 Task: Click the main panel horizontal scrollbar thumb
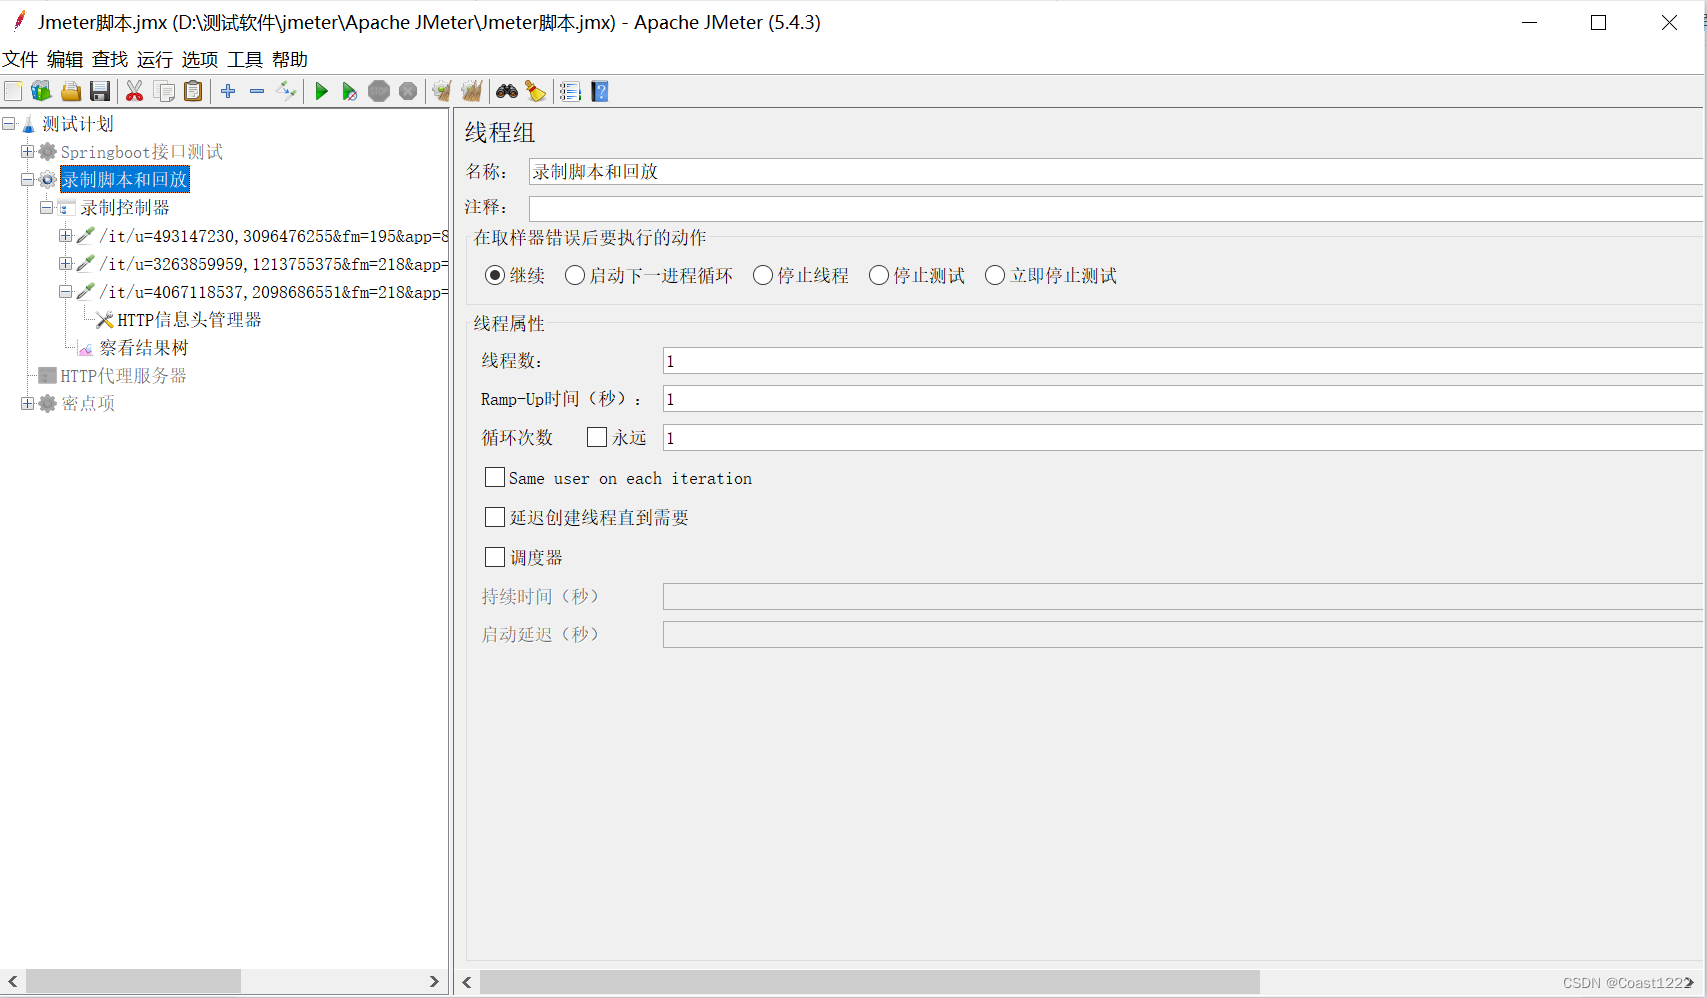coord(870,982)
